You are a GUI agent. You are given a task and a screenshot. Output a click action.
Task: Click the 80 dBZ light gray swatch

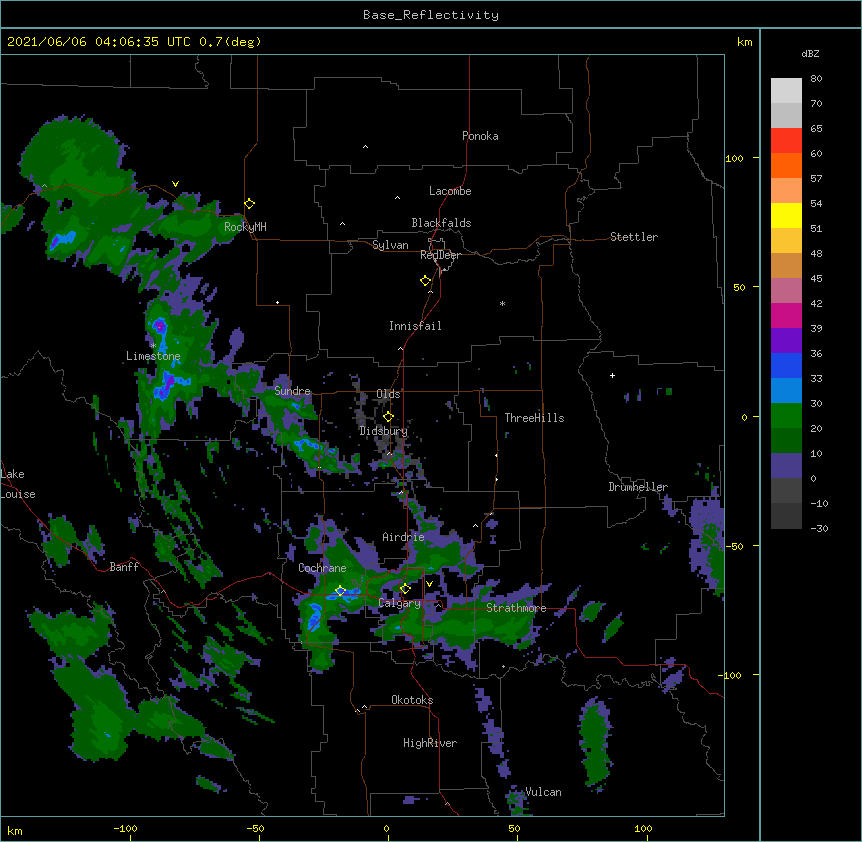click(786, 91)
